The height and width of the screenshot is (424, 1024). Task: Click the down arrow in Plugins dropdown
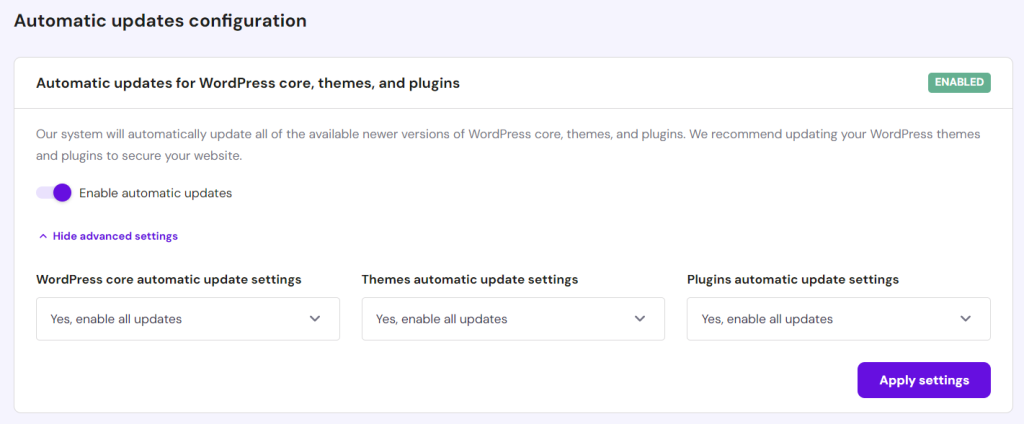[x=966, y=319]
